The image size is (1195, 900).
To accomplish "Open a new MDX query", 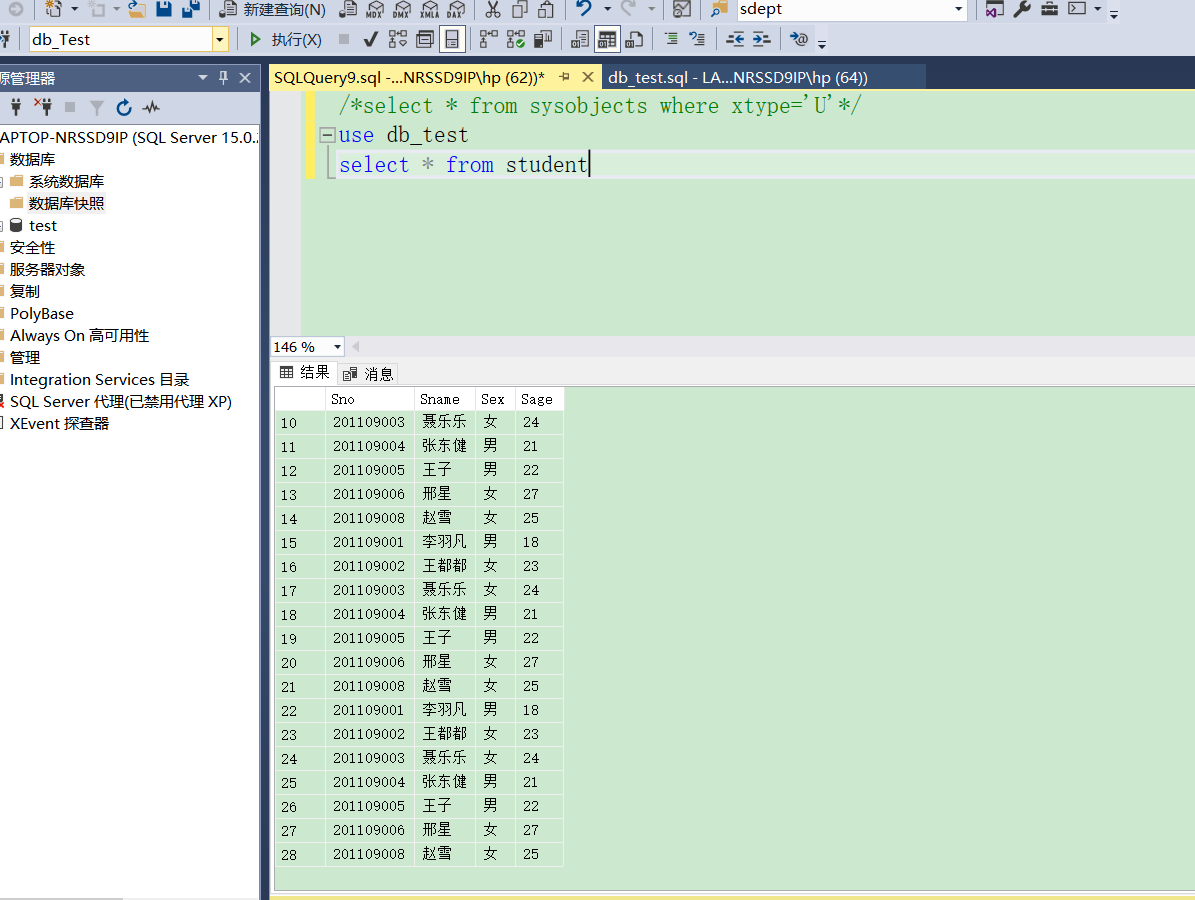I will coord(375,9).
